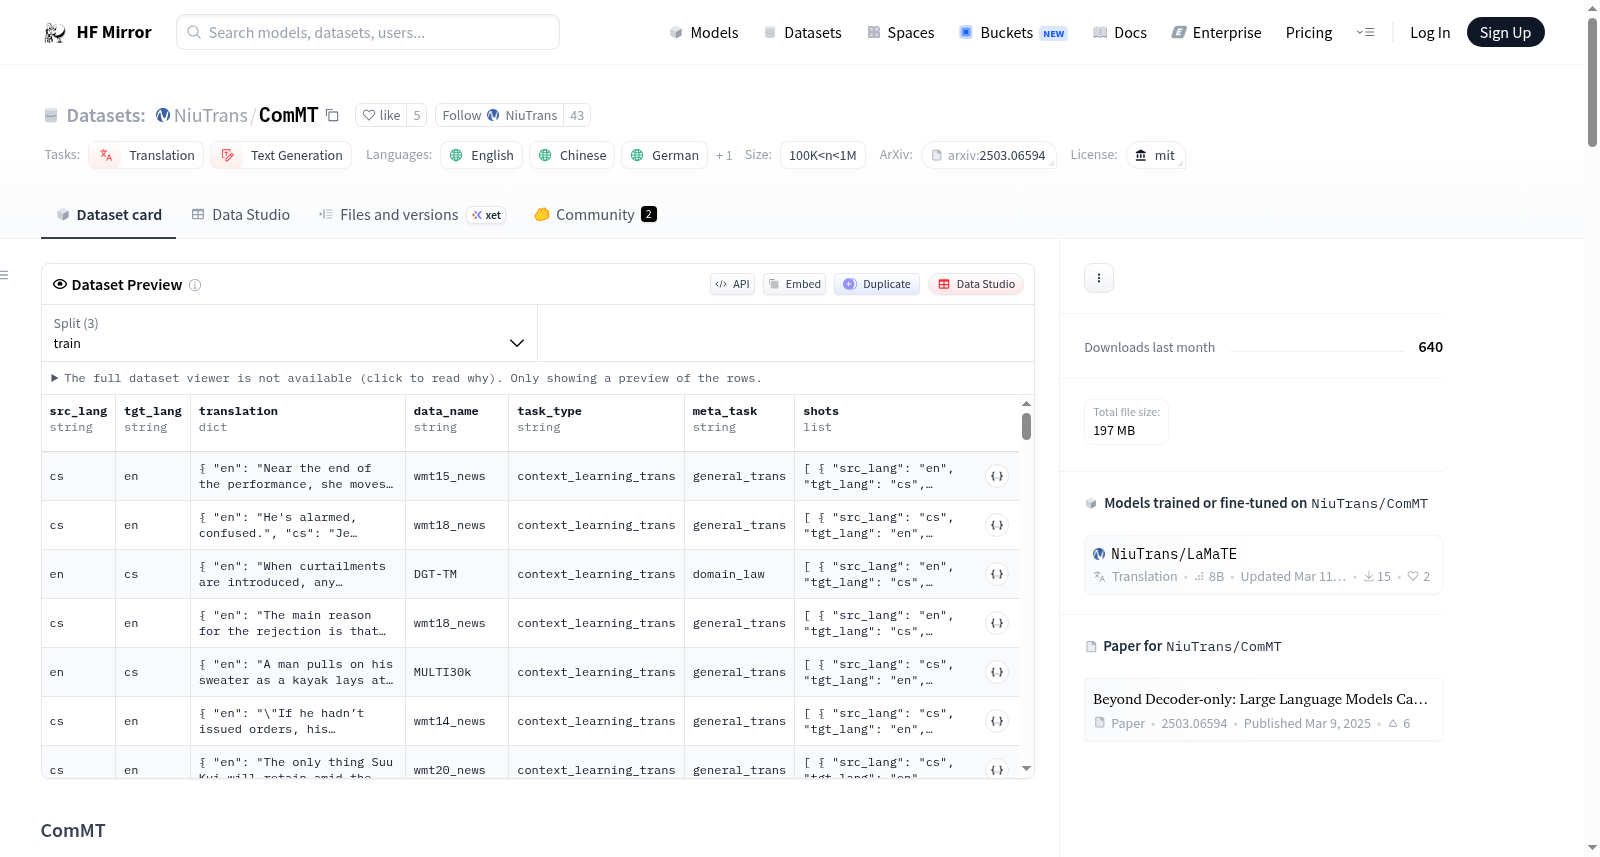This screenshot has width=1600, height=857.
Task: Open the API button in Dataset Preview
Action: click(x=732, y=284)
